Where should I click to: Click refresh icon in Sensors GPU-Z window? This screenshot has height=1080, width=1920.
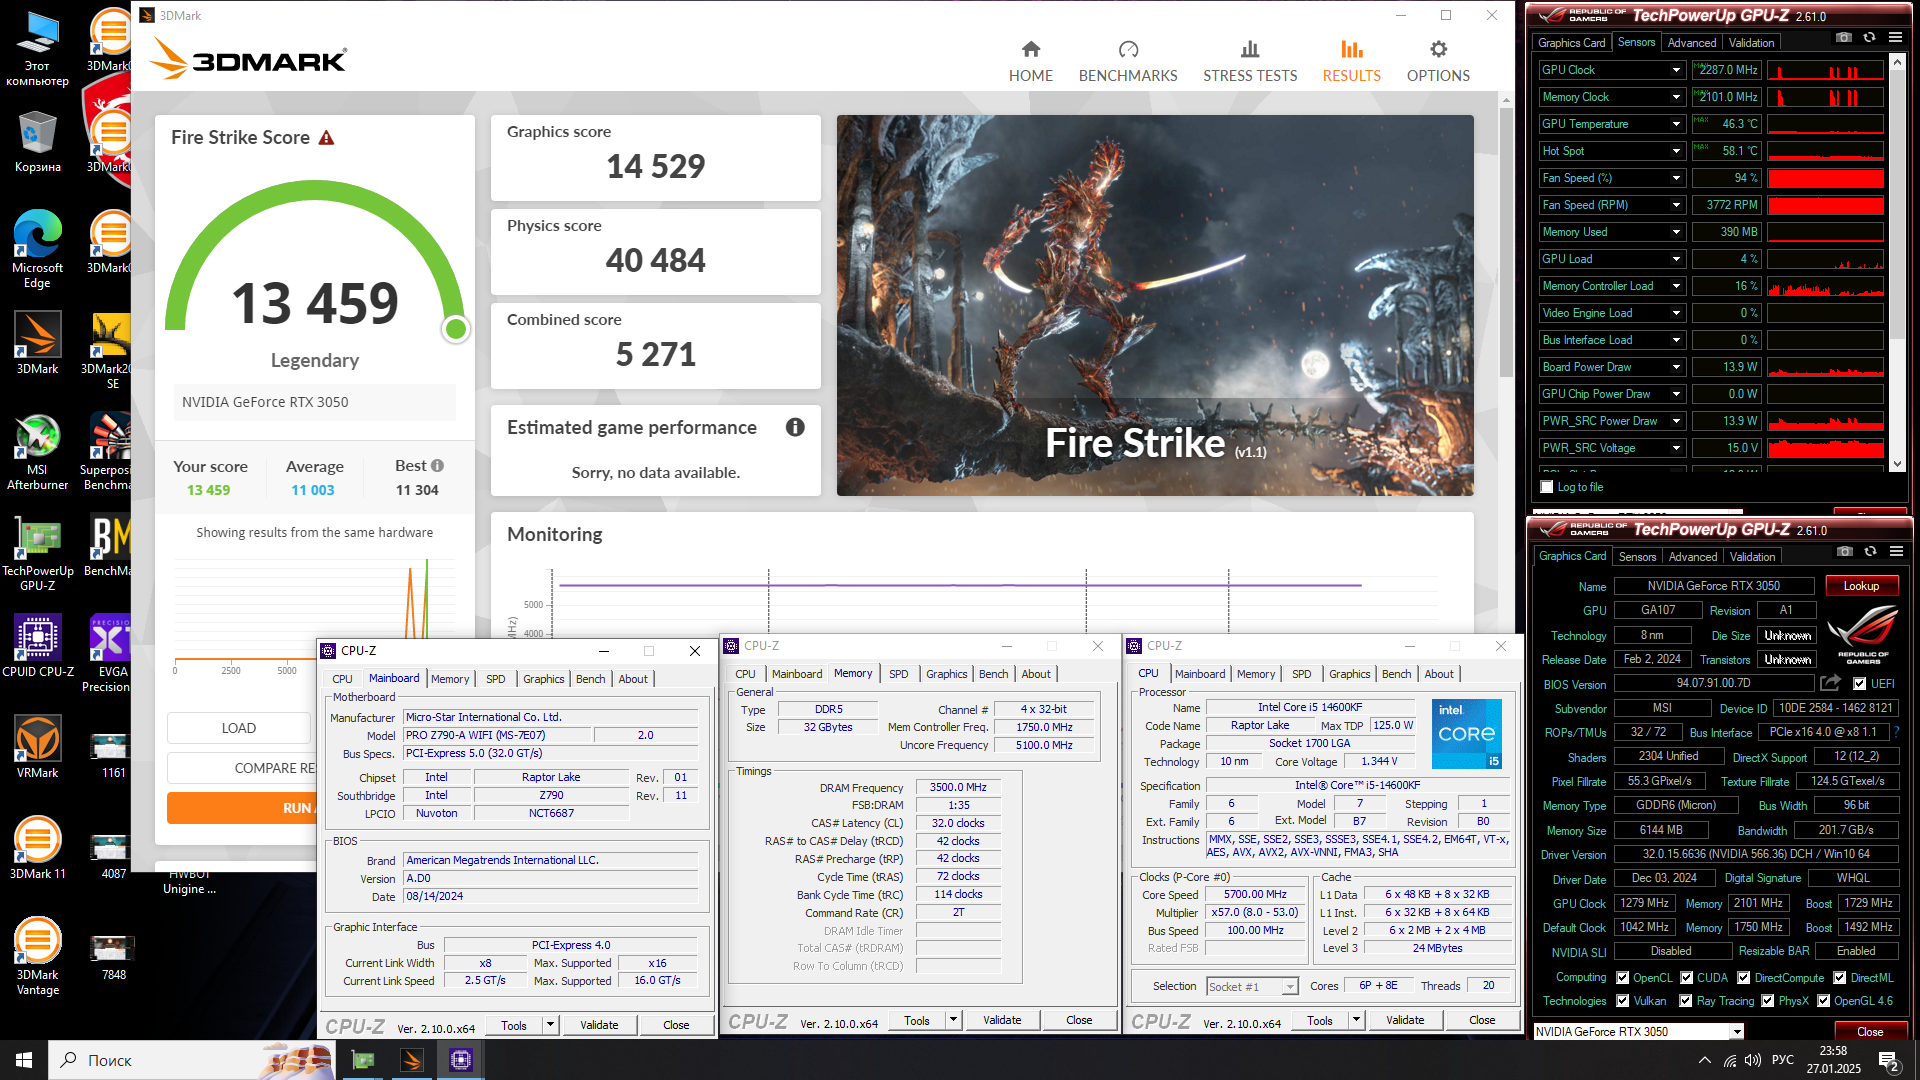click(1869, 38)
